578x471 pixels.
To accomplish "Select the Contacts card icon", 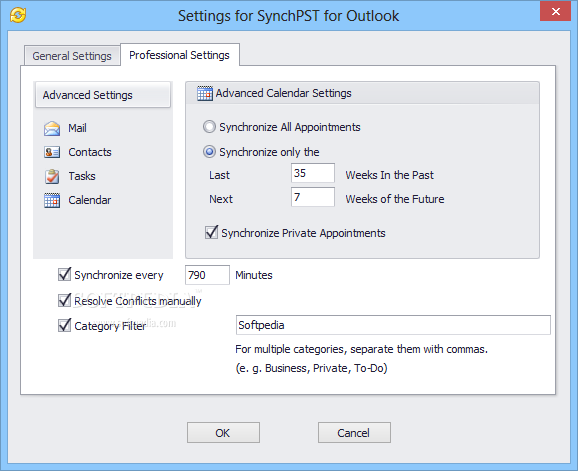I will click(52, 152).
